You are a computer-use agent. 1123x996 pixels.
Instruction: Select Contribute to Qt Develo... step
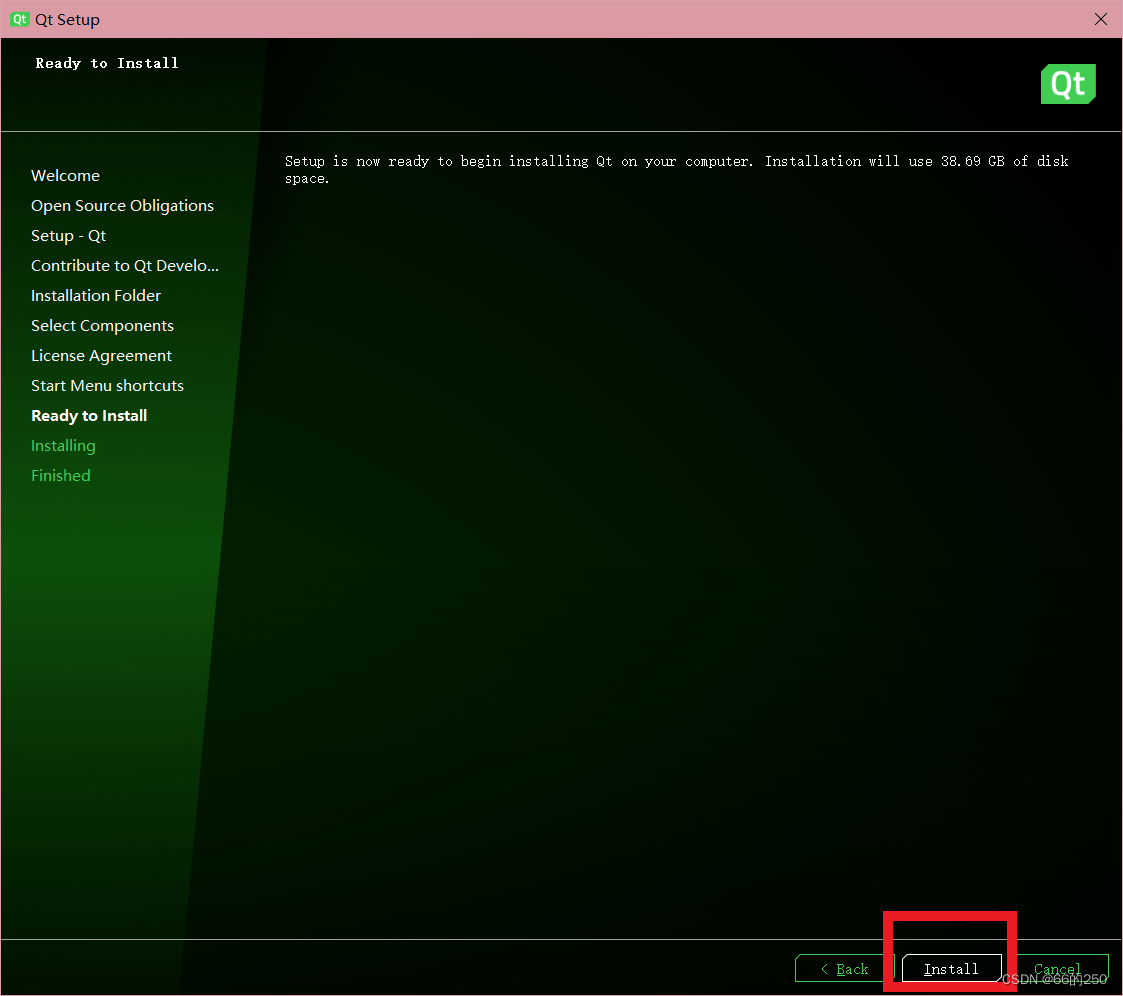click(x=125, y=266)
